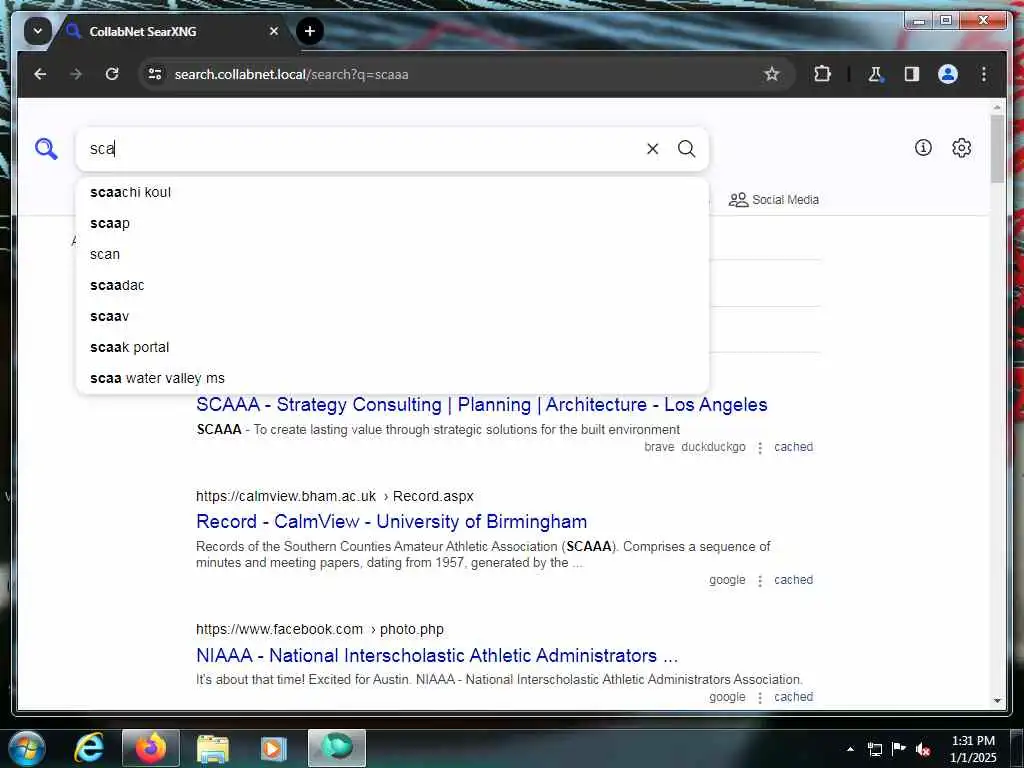The height and width of the screenshot is (768, 1024).
Task: Click the calmview.bham.ac.uk URL
Action: (x=334, y=496)
